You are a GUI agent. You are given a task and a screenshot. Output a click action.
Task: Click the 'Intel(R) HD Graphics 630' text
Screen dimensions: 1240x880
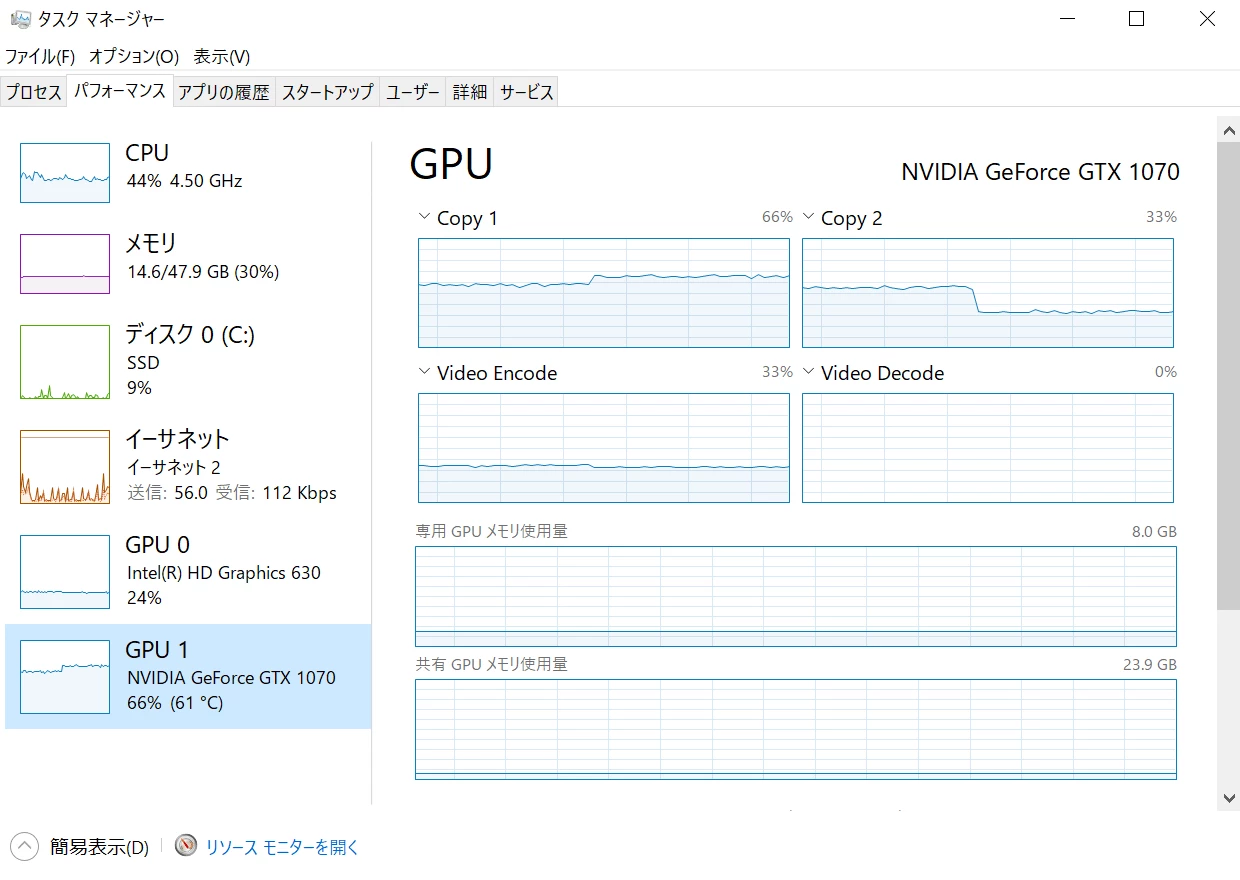tap(224, 573)
